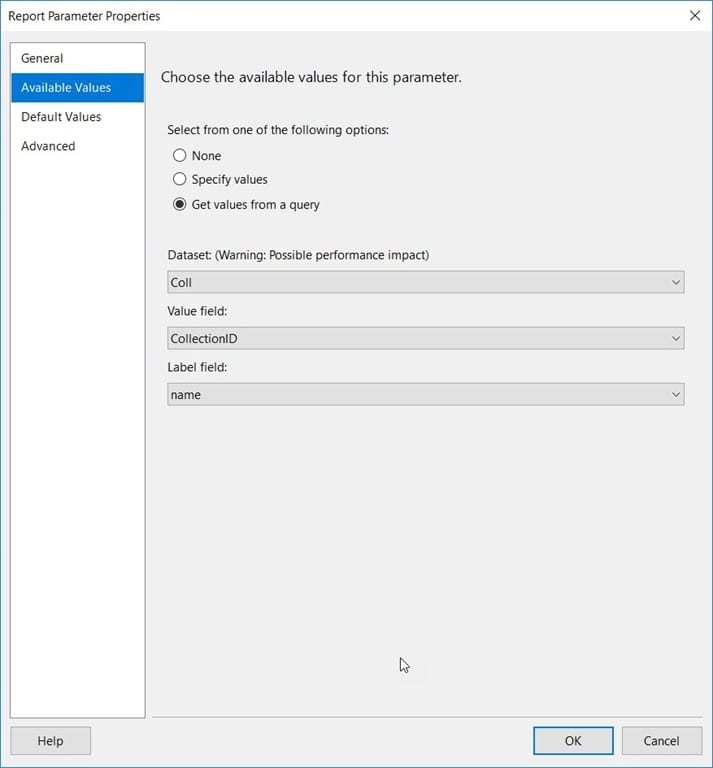Viewport: 713px width, 768px height.
Task: Open Help for this dialog
Action: click(50, 741)
